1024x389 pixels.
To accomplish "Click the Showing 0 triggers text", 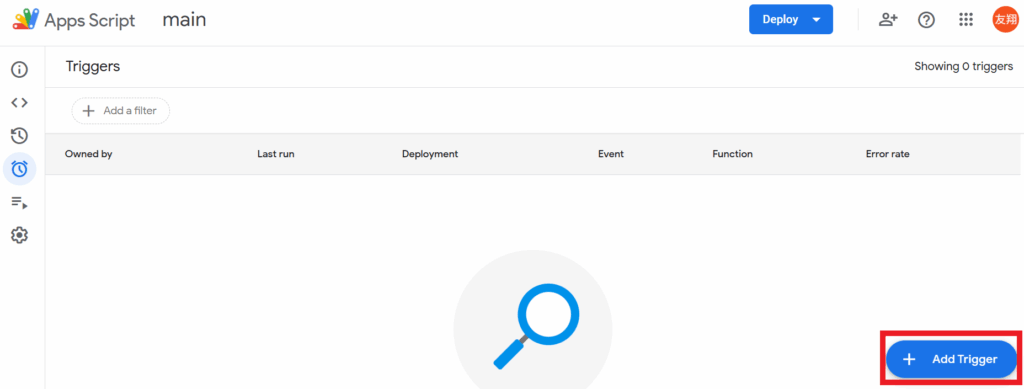I will (x=964, y=66).
